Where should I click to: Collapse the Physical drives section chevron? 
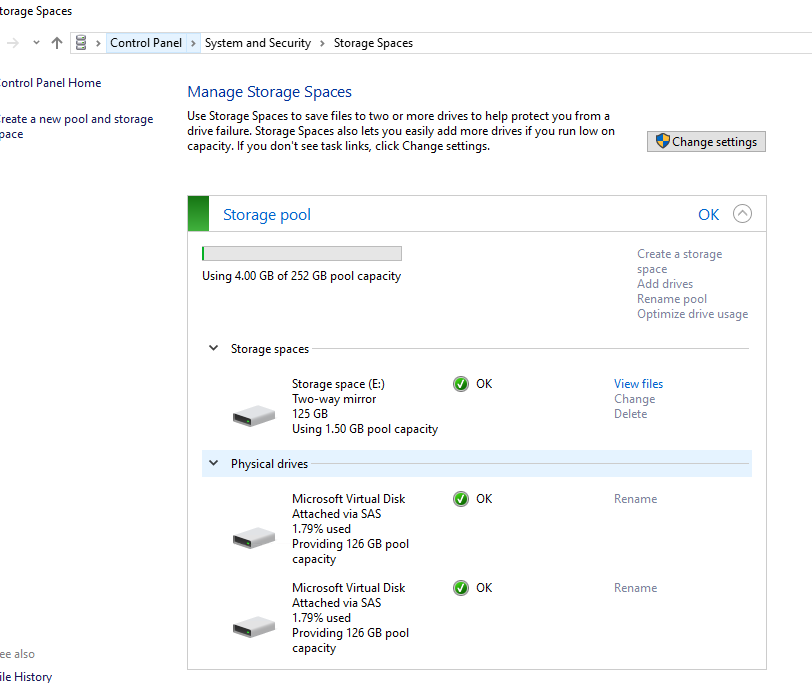tap(213, 463)
